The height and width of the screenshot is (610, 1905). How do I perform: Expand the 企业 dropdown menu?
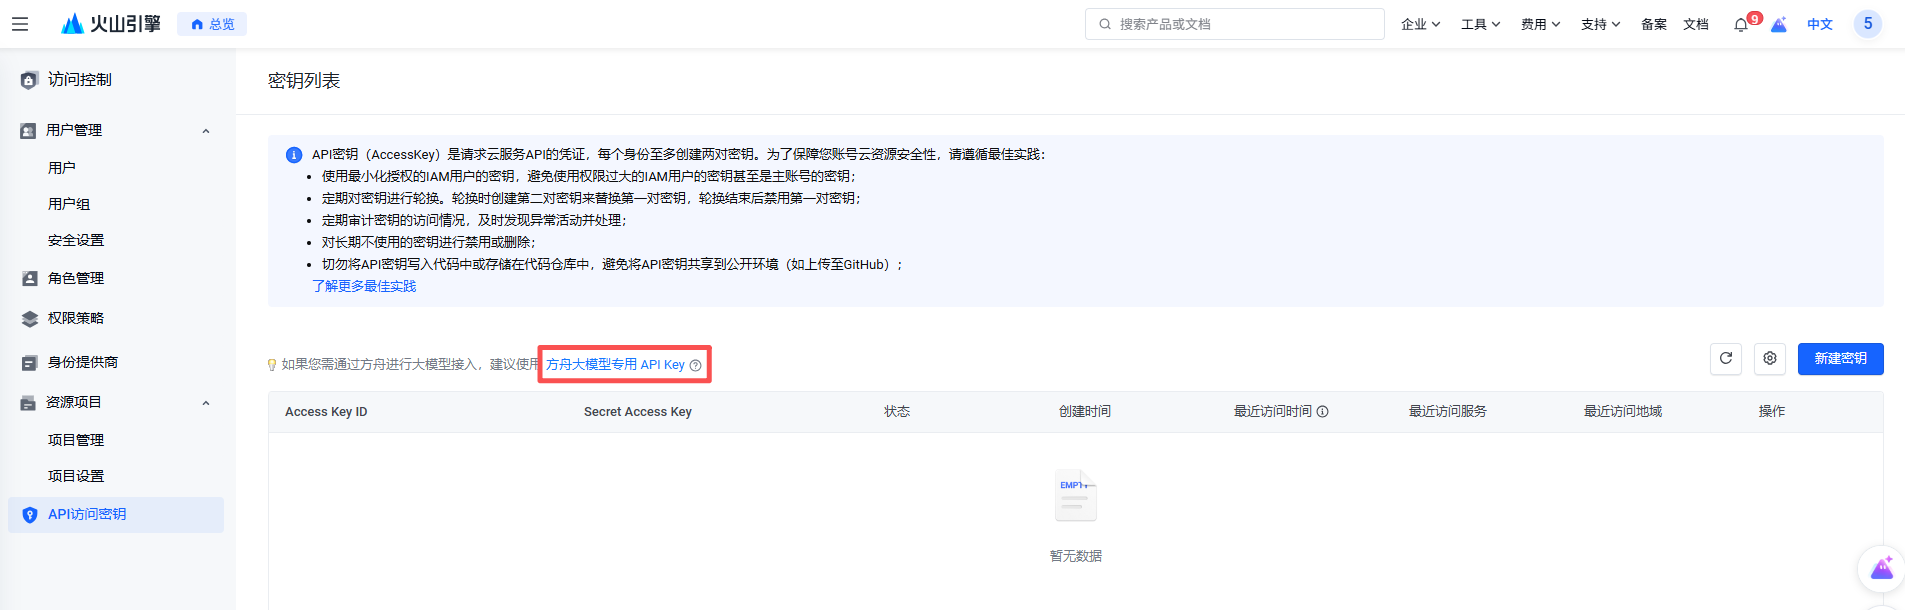coord(1420,24)
